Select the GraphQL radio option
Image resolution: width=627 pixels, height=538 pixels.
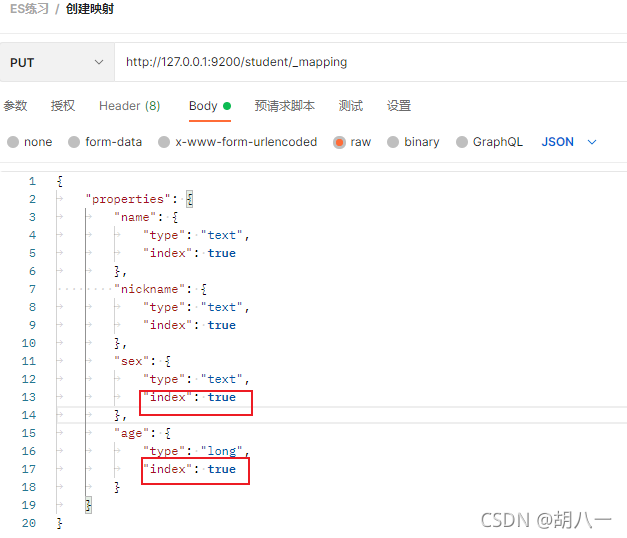[x=462, y=142]
